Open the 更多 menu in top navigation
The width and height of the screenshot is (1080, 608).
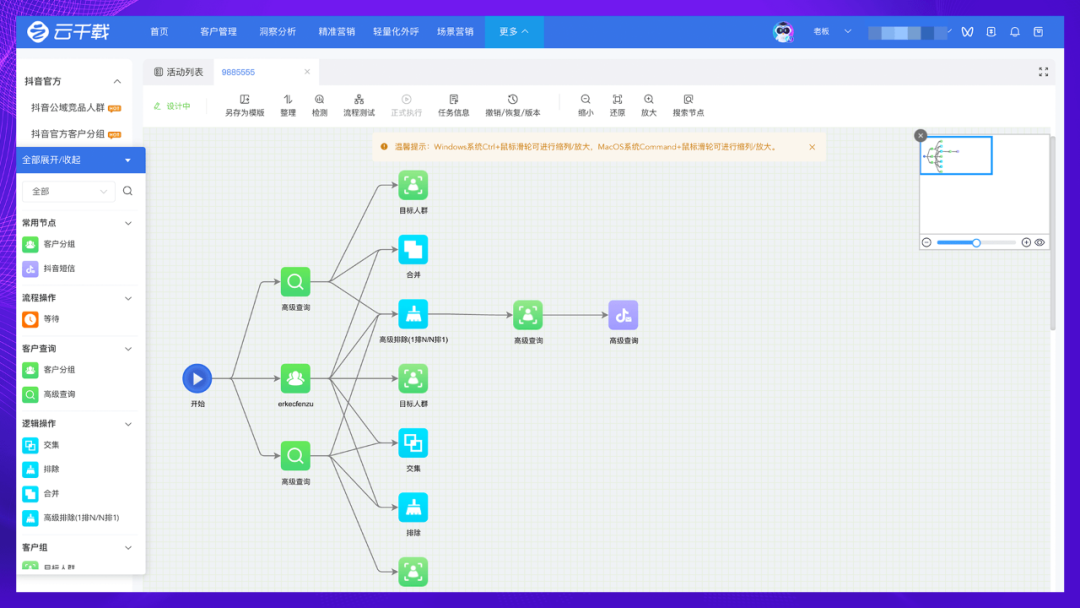(514, 32)
